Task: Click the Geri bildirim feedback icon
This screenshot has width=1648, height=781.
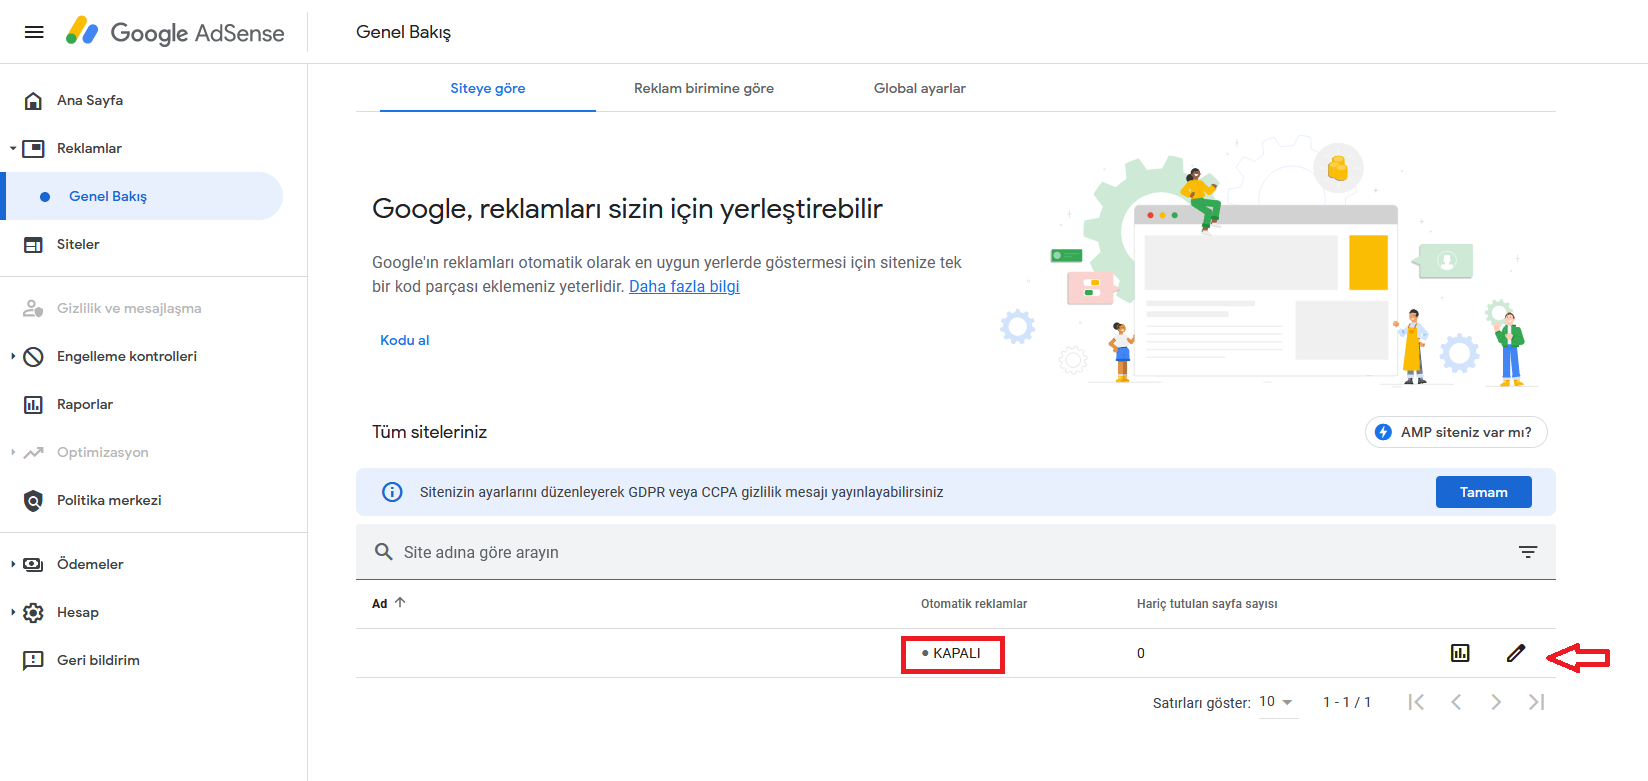Action: coord(33,660)
